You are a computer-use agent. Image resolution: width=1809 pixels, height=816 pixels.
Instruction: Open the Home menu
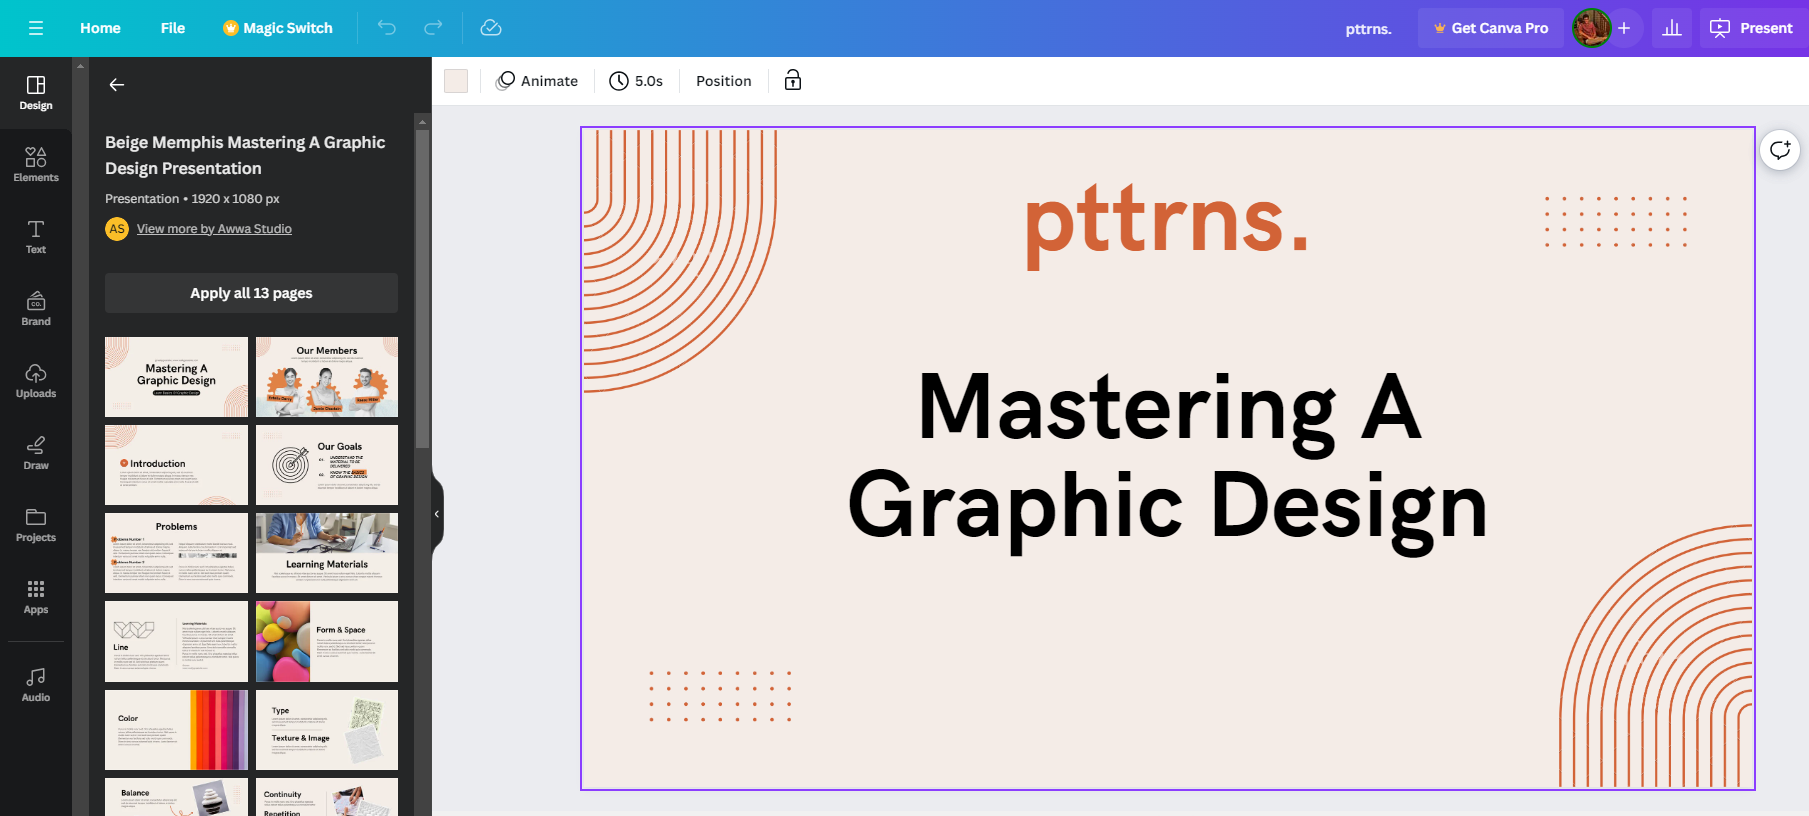[x=100, y=28]
